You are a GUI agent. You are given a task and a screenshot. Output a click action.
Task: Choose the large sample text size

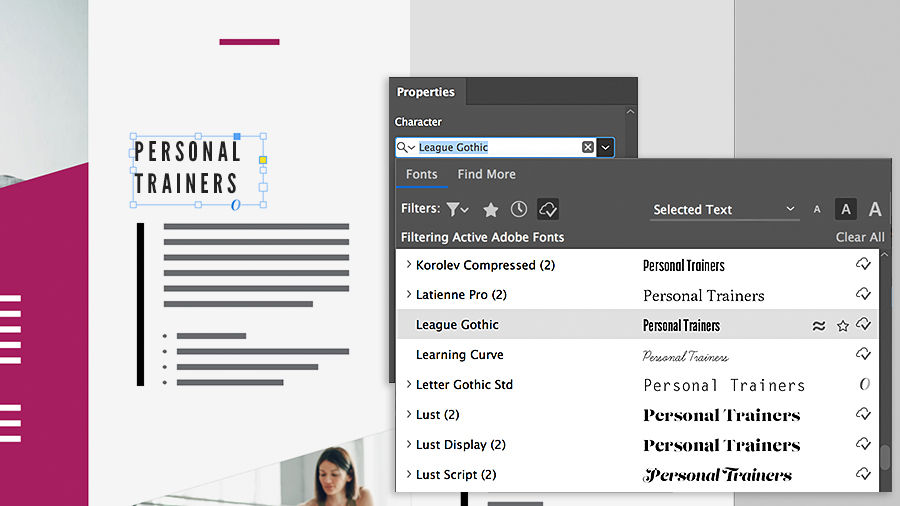coord(875,209)
